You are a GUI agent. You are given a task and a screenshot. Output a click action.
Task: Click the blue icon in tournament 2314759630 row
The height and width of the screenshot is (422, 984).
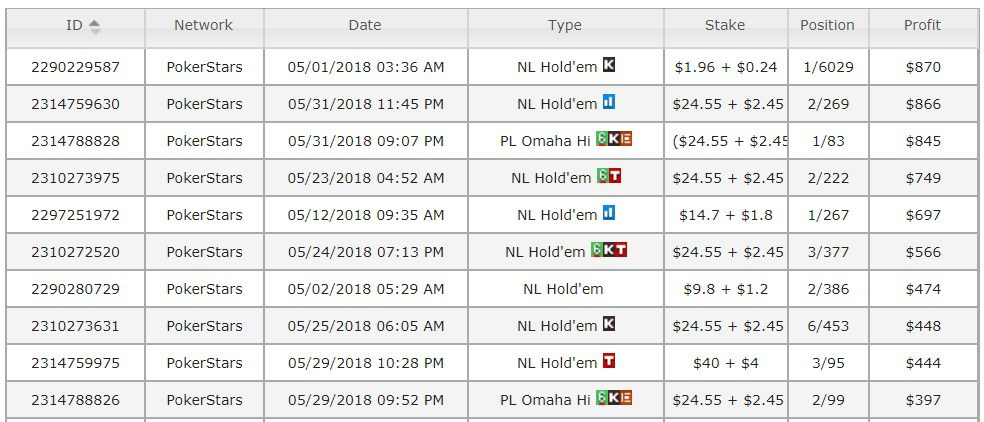[608, 103]
